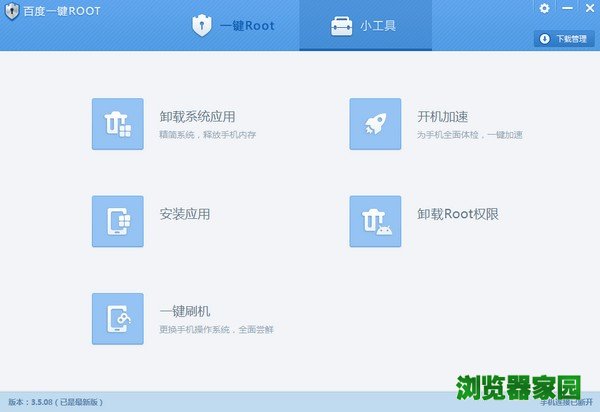Choose the 安装应用 text label
600x412 pixels.
point(184,214)
